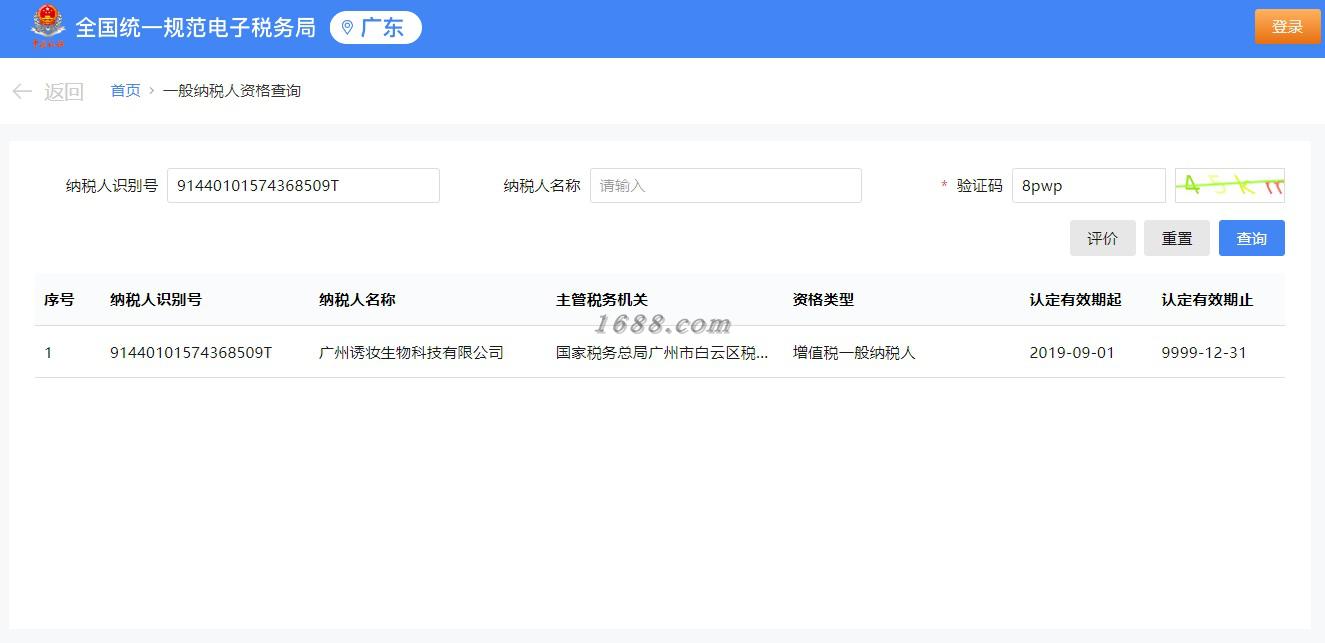Click the location pin icon beside 广东

pyautogui.click(x=347, y=28)
